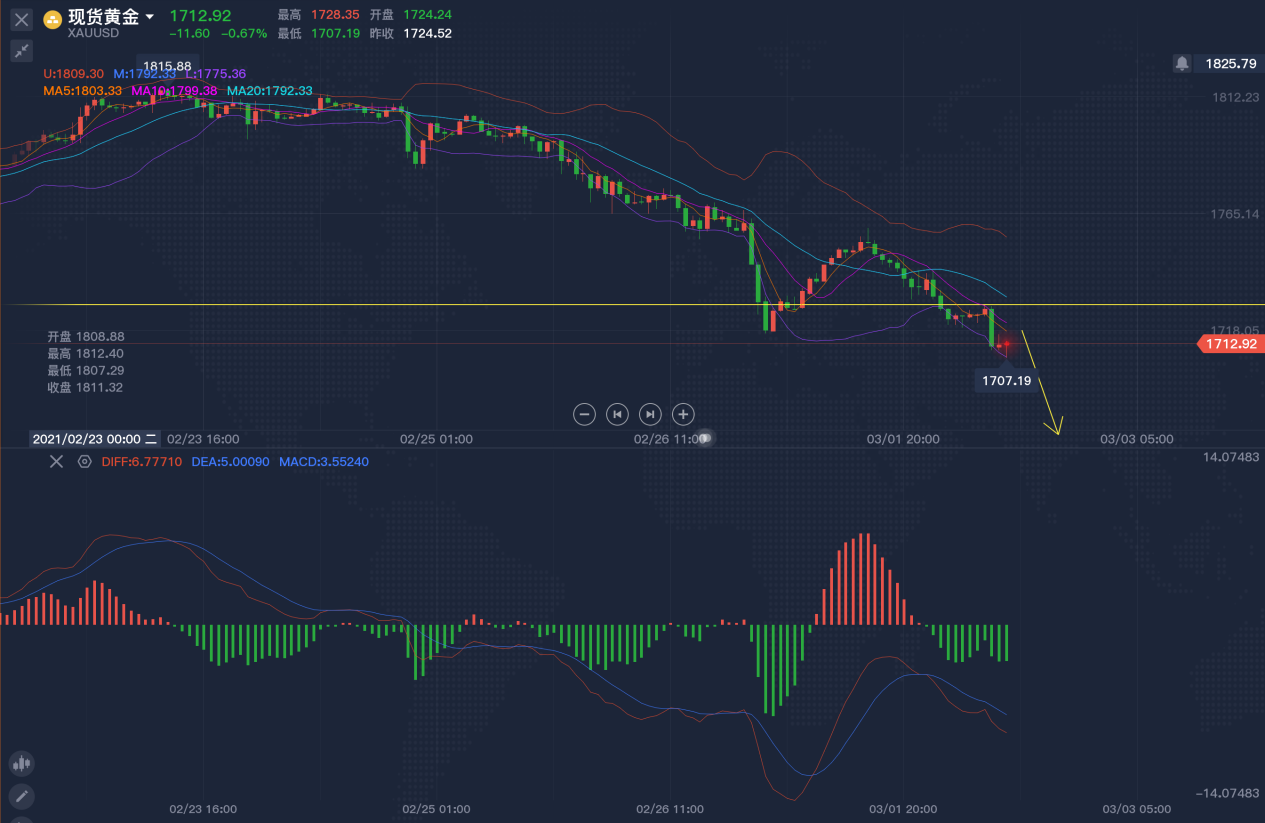Jump to the first candle with skip-back

pyautogui.click(x=618, y=414)
